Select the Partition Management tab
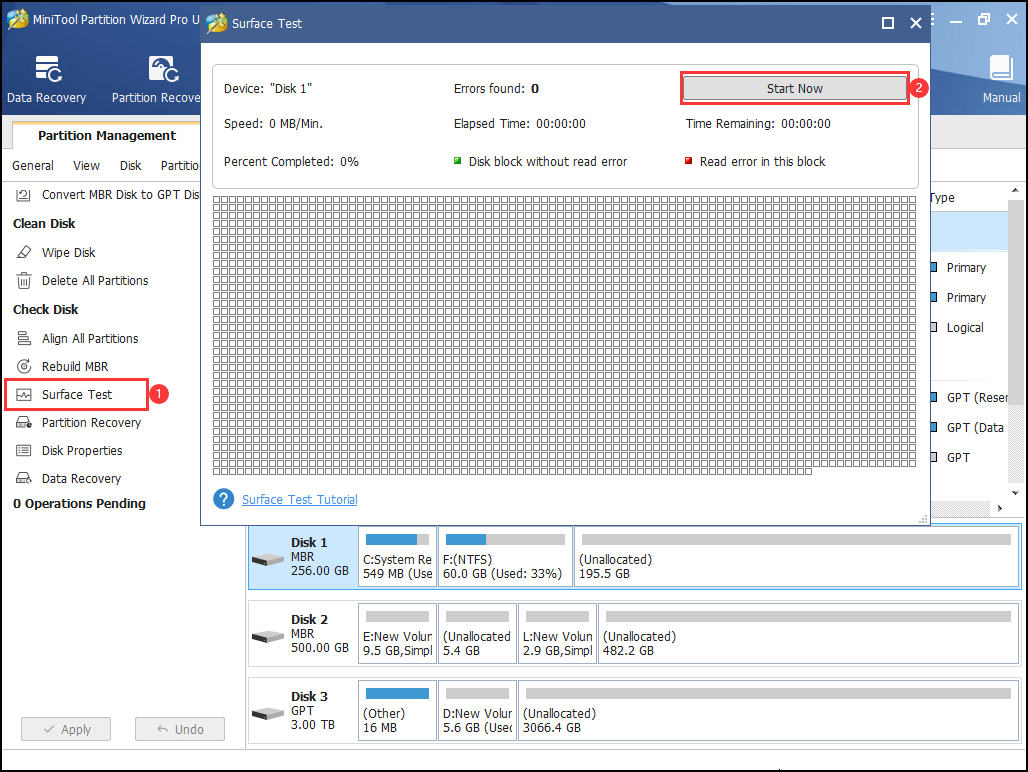 tap(107, 136)
